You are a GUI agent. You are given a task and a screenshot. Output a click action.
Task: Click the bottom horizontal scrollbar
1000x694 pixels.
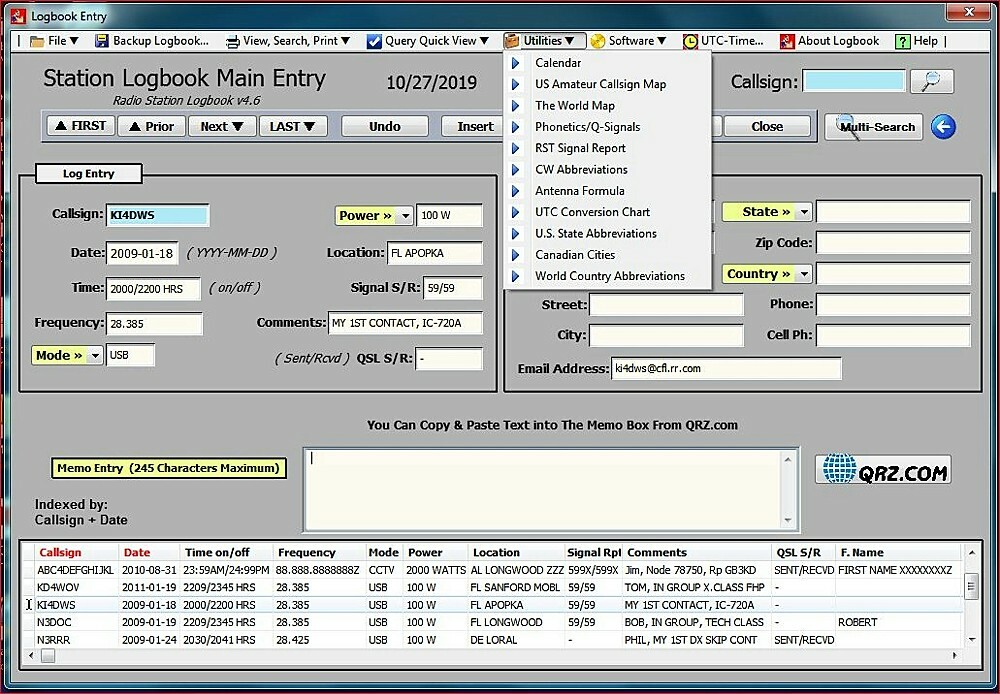(500, 656)
